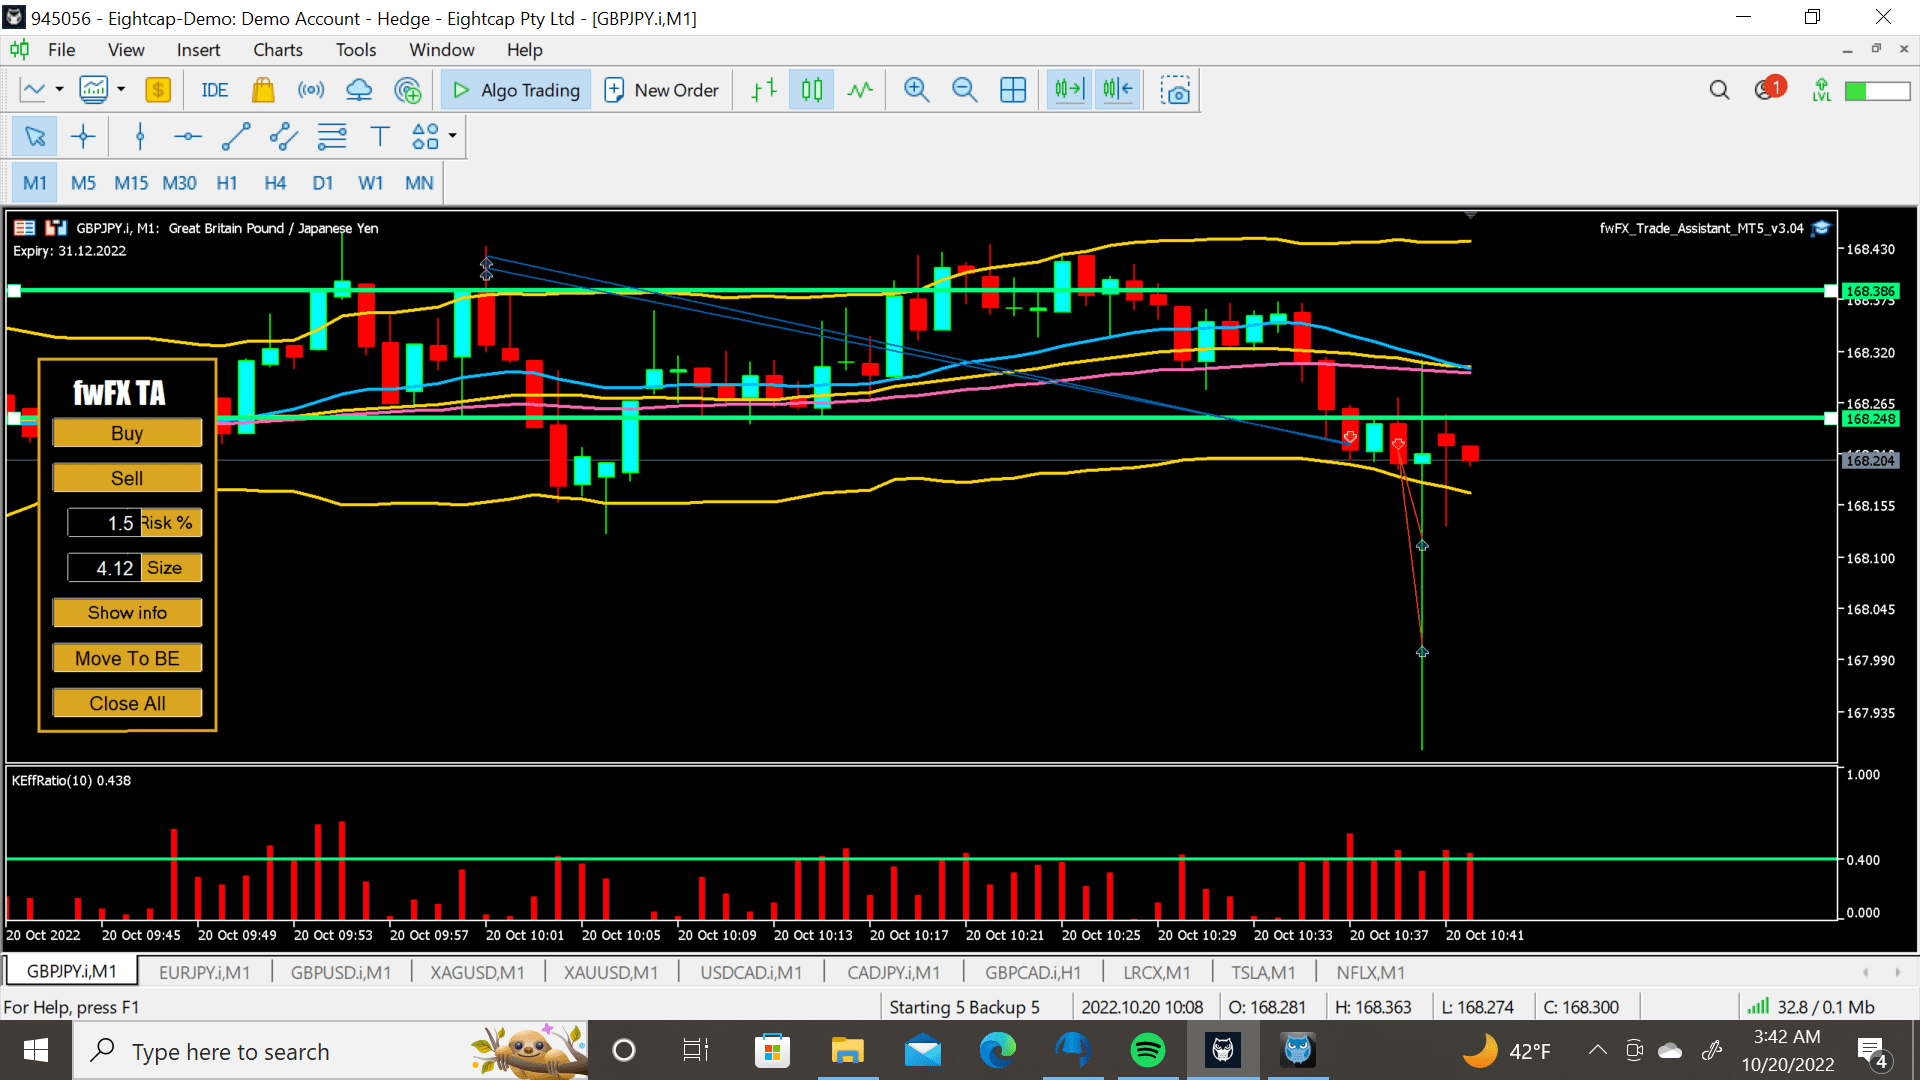Viewport: 1920px width, 1080px height.
Task: Click the Move To BE button
Action: pyautogui.click(x=127, y=658)
